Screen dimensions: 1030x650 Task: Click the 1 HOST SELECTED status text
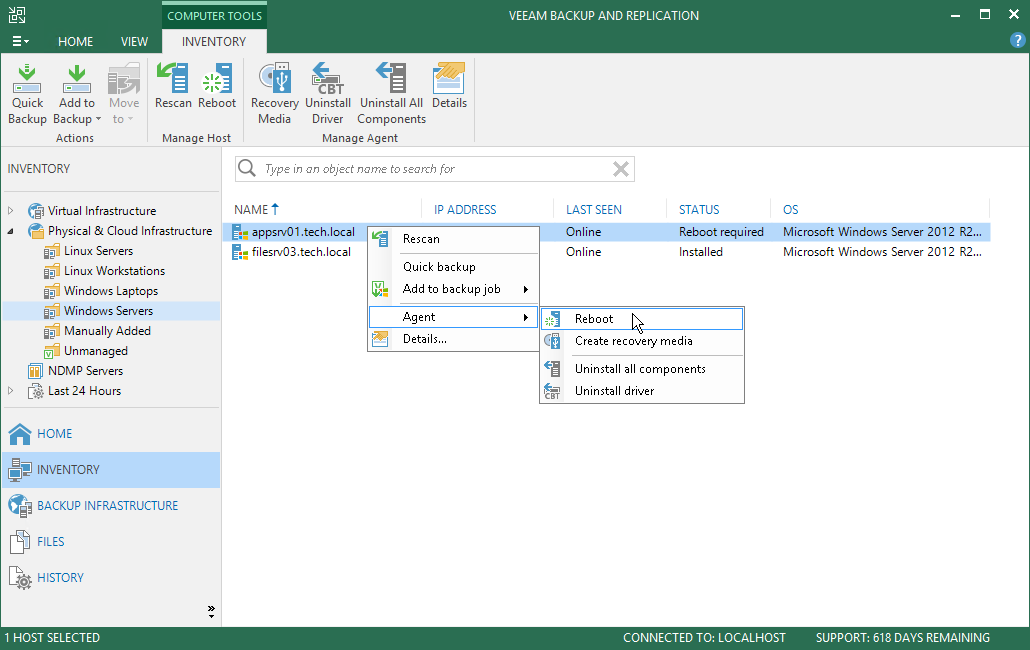click(53, 638)
